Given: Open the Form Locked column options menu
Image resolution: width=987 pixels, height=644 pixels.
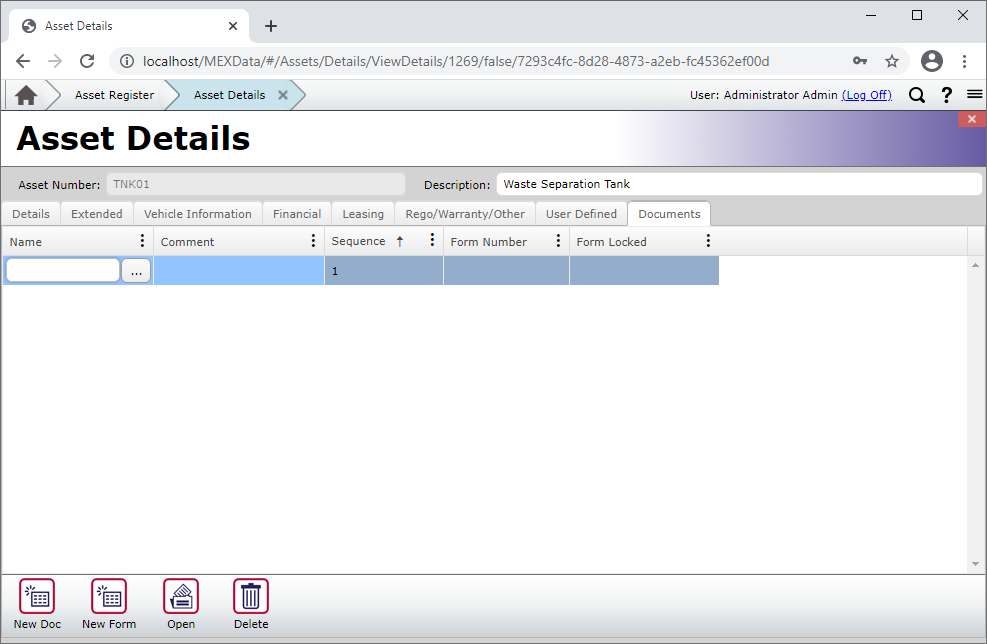Looking at the screenshot, I should click(x=708, y=240).
